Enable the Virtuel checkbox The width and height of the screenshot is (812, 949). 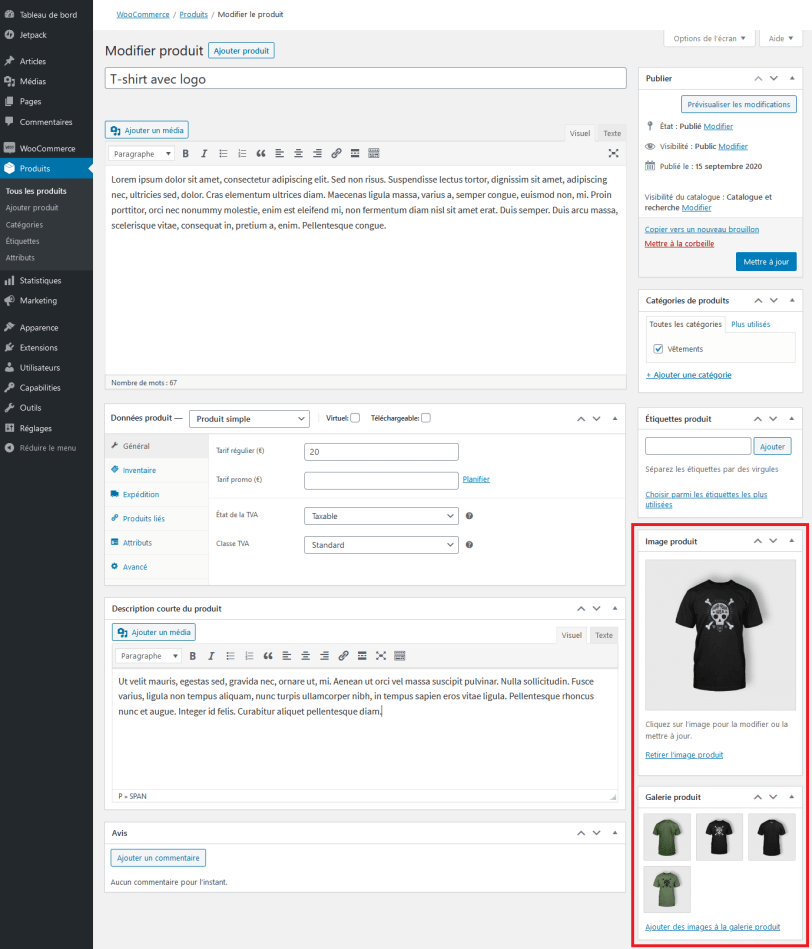pos(355,418)
